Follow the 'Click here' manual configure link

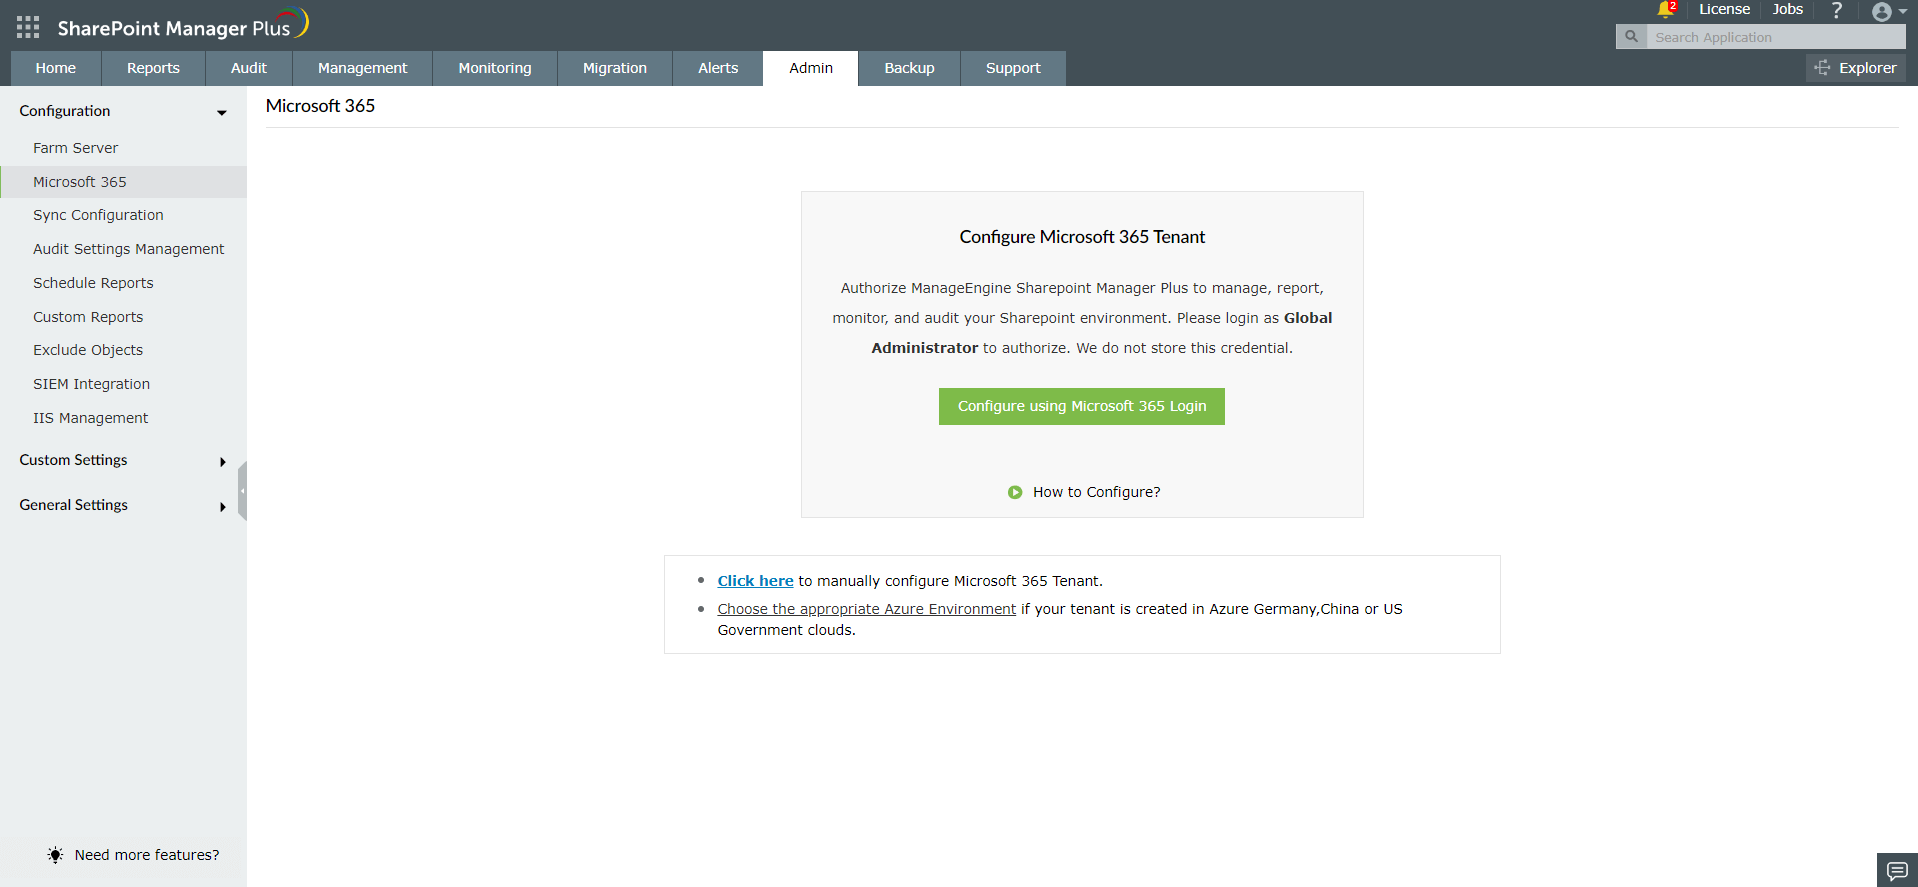(755, 581)
